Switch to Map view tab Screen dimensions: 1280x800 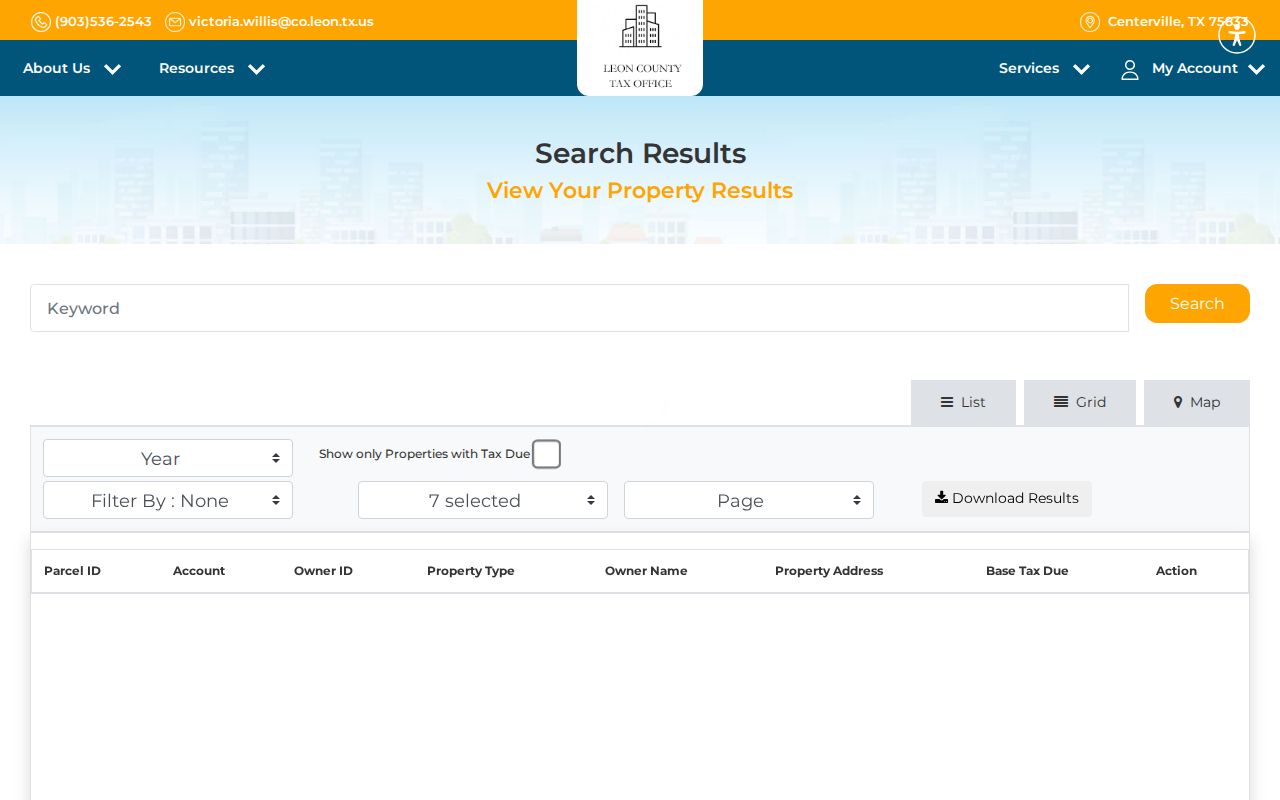coord(1197,402)
